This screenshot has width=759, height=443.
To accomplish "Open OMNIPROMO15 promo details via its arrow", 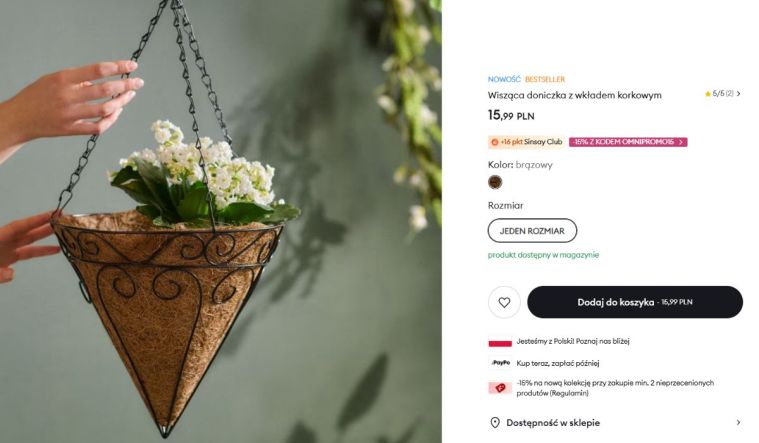I will click(x=681, y=142).
